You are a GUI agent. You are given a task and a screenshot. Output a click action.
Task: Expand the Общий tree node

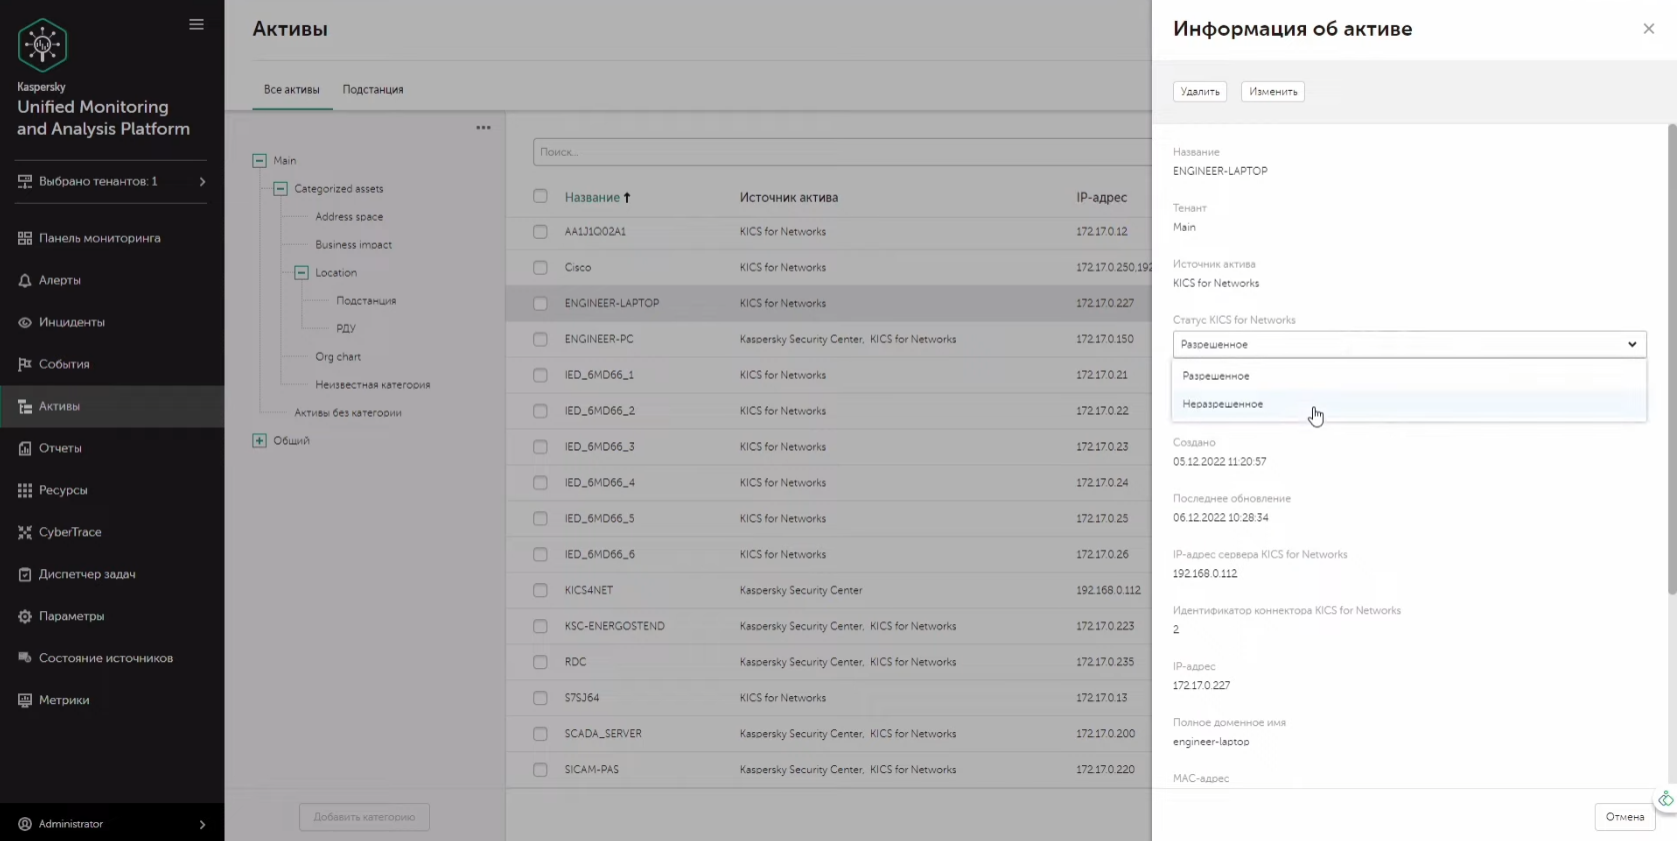coord(259,441)
